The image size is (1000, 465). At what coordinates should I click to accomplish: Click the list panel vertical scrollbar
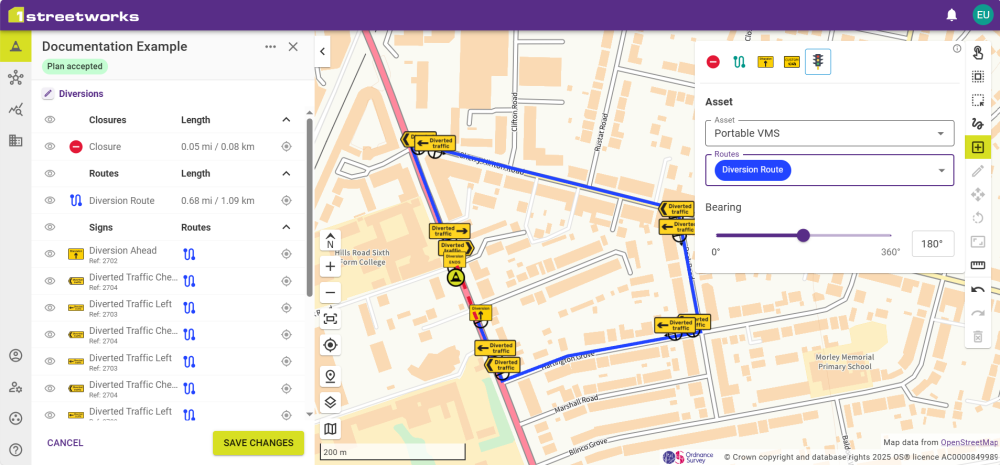[310, 207]
